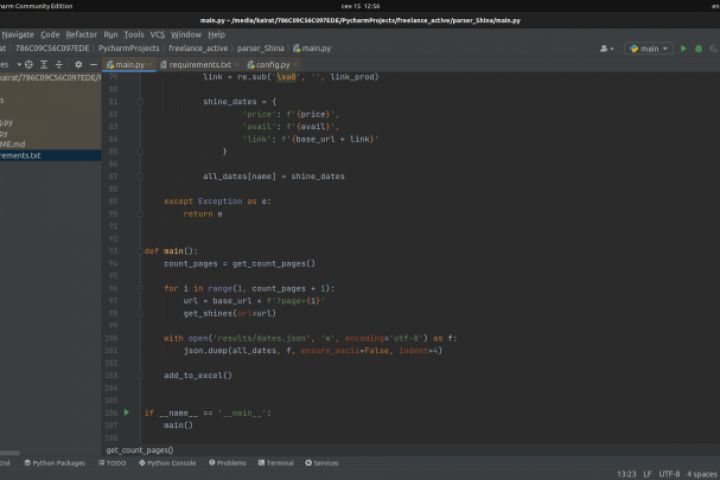Click the Project panel horizontal scrollbar

10,453
